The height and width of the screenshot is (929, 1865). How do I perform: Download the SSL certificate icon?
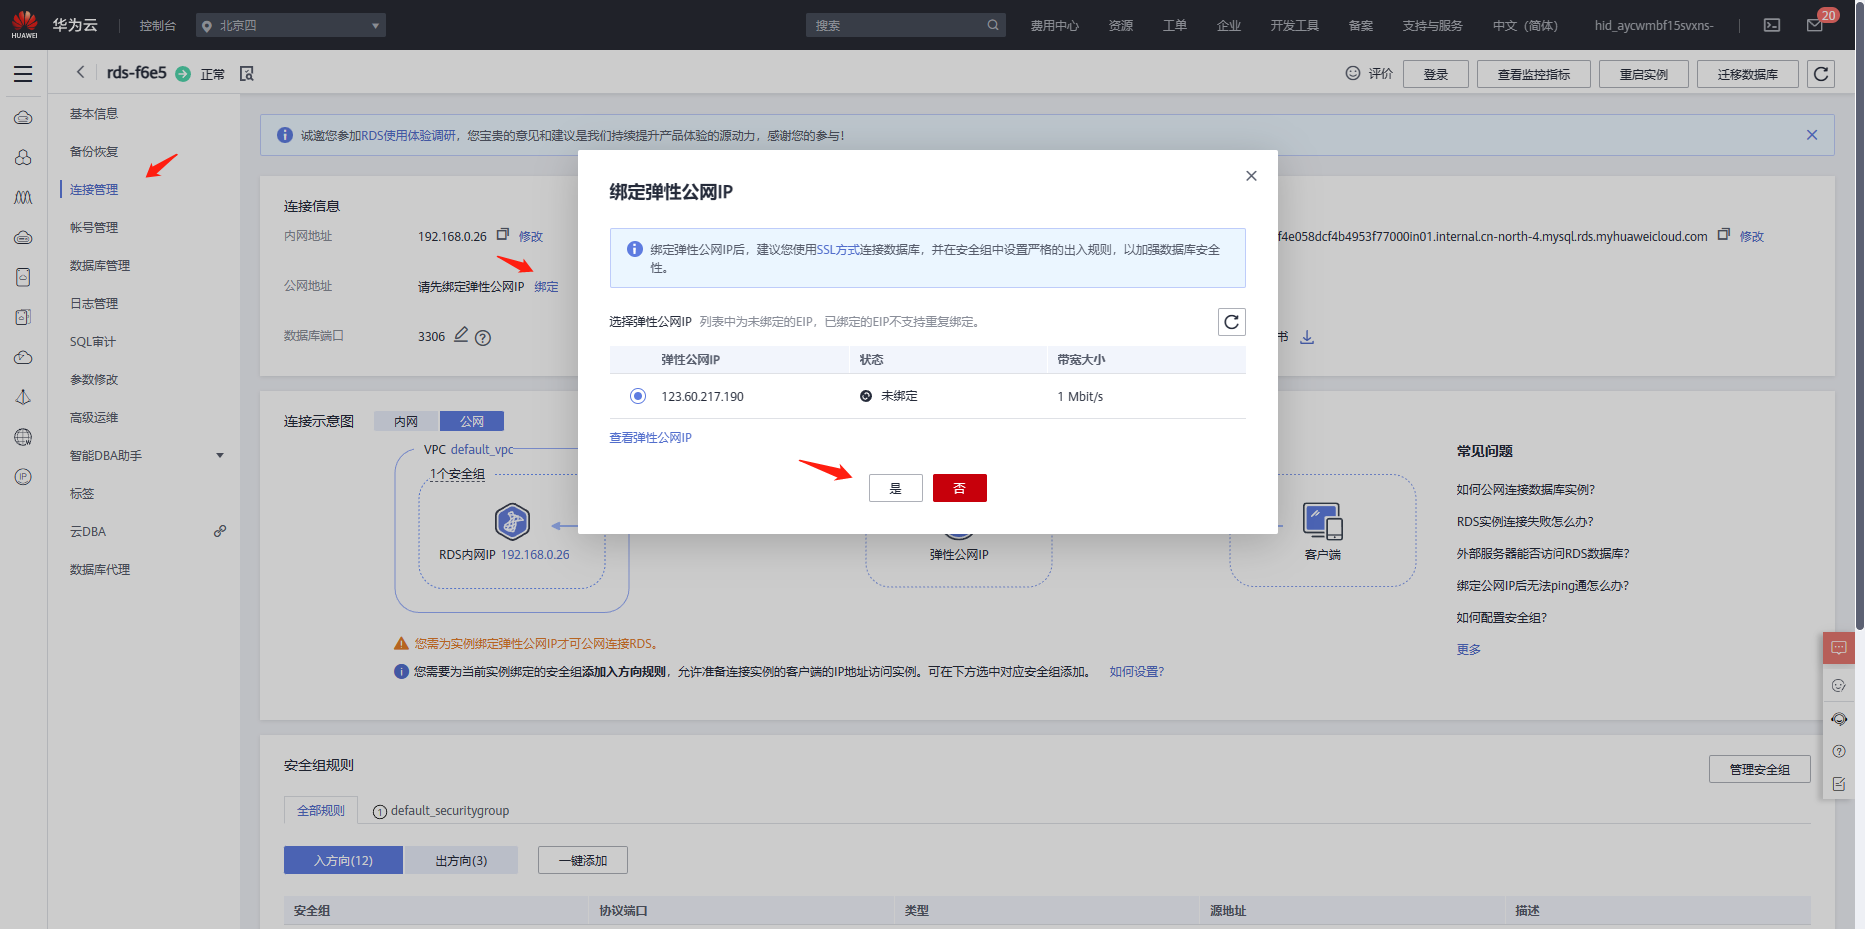click(x=1307, y=337)
